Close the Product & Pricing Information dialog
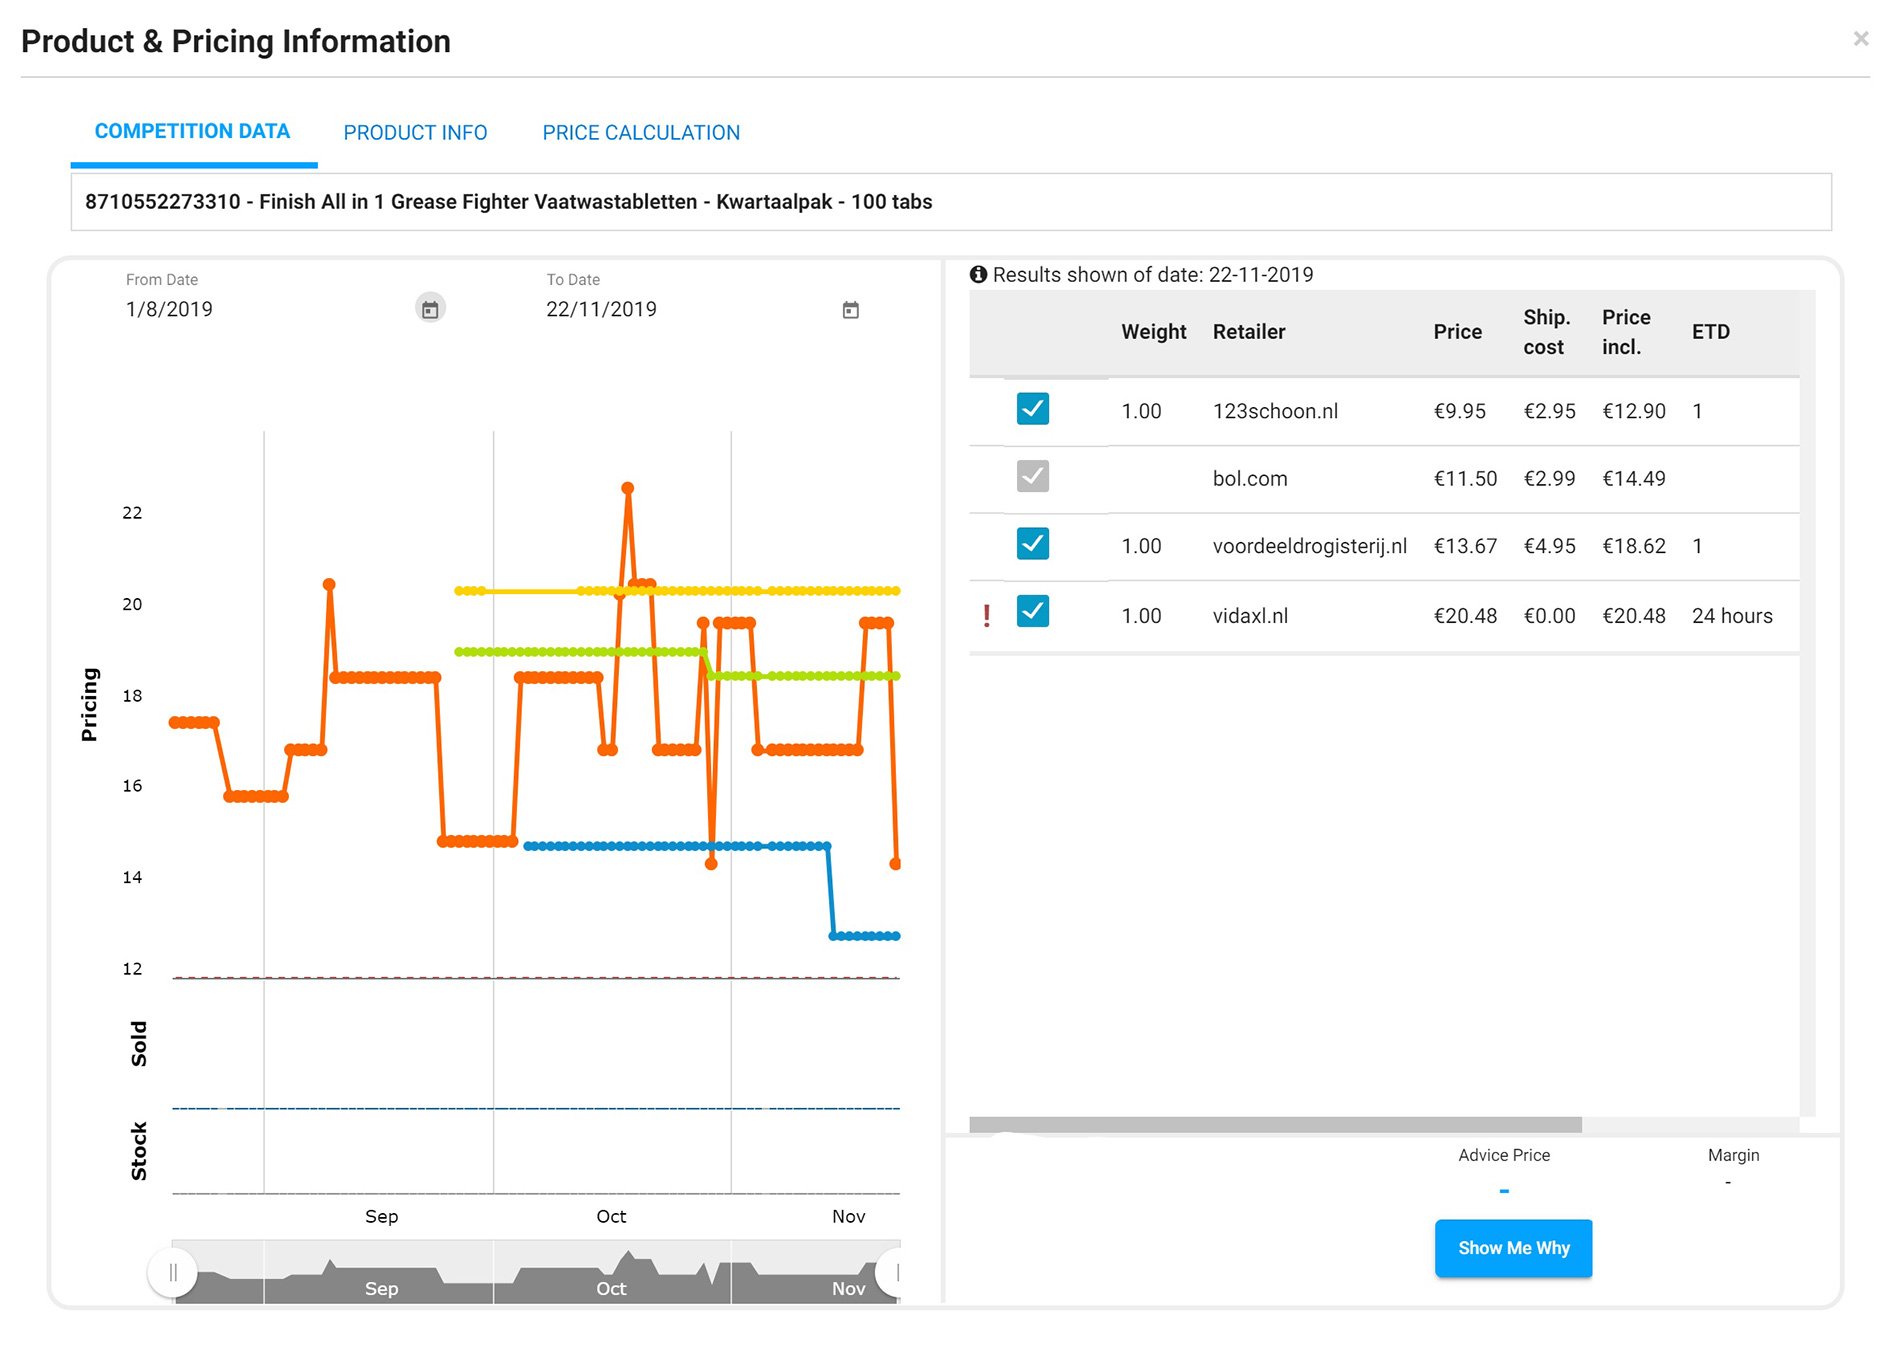The height and width of the screenshot is (1356, 1900). click(x=1861, y=38)
